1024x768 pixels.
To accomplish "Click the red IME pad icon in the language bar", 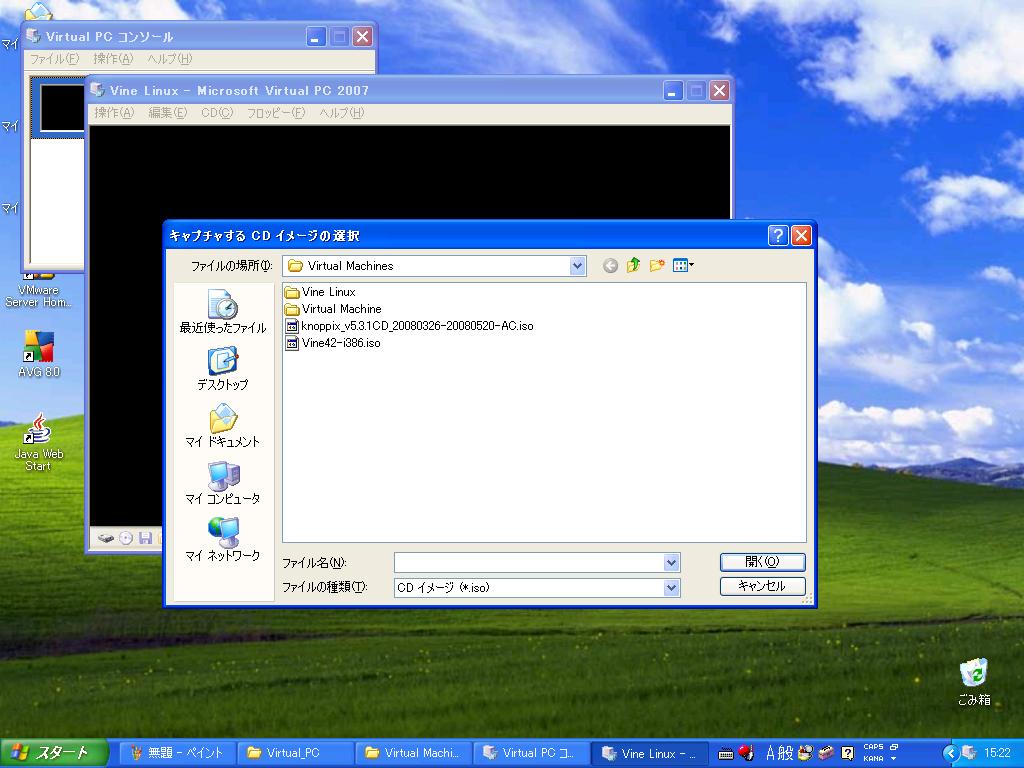I will (x=746, y=753).
